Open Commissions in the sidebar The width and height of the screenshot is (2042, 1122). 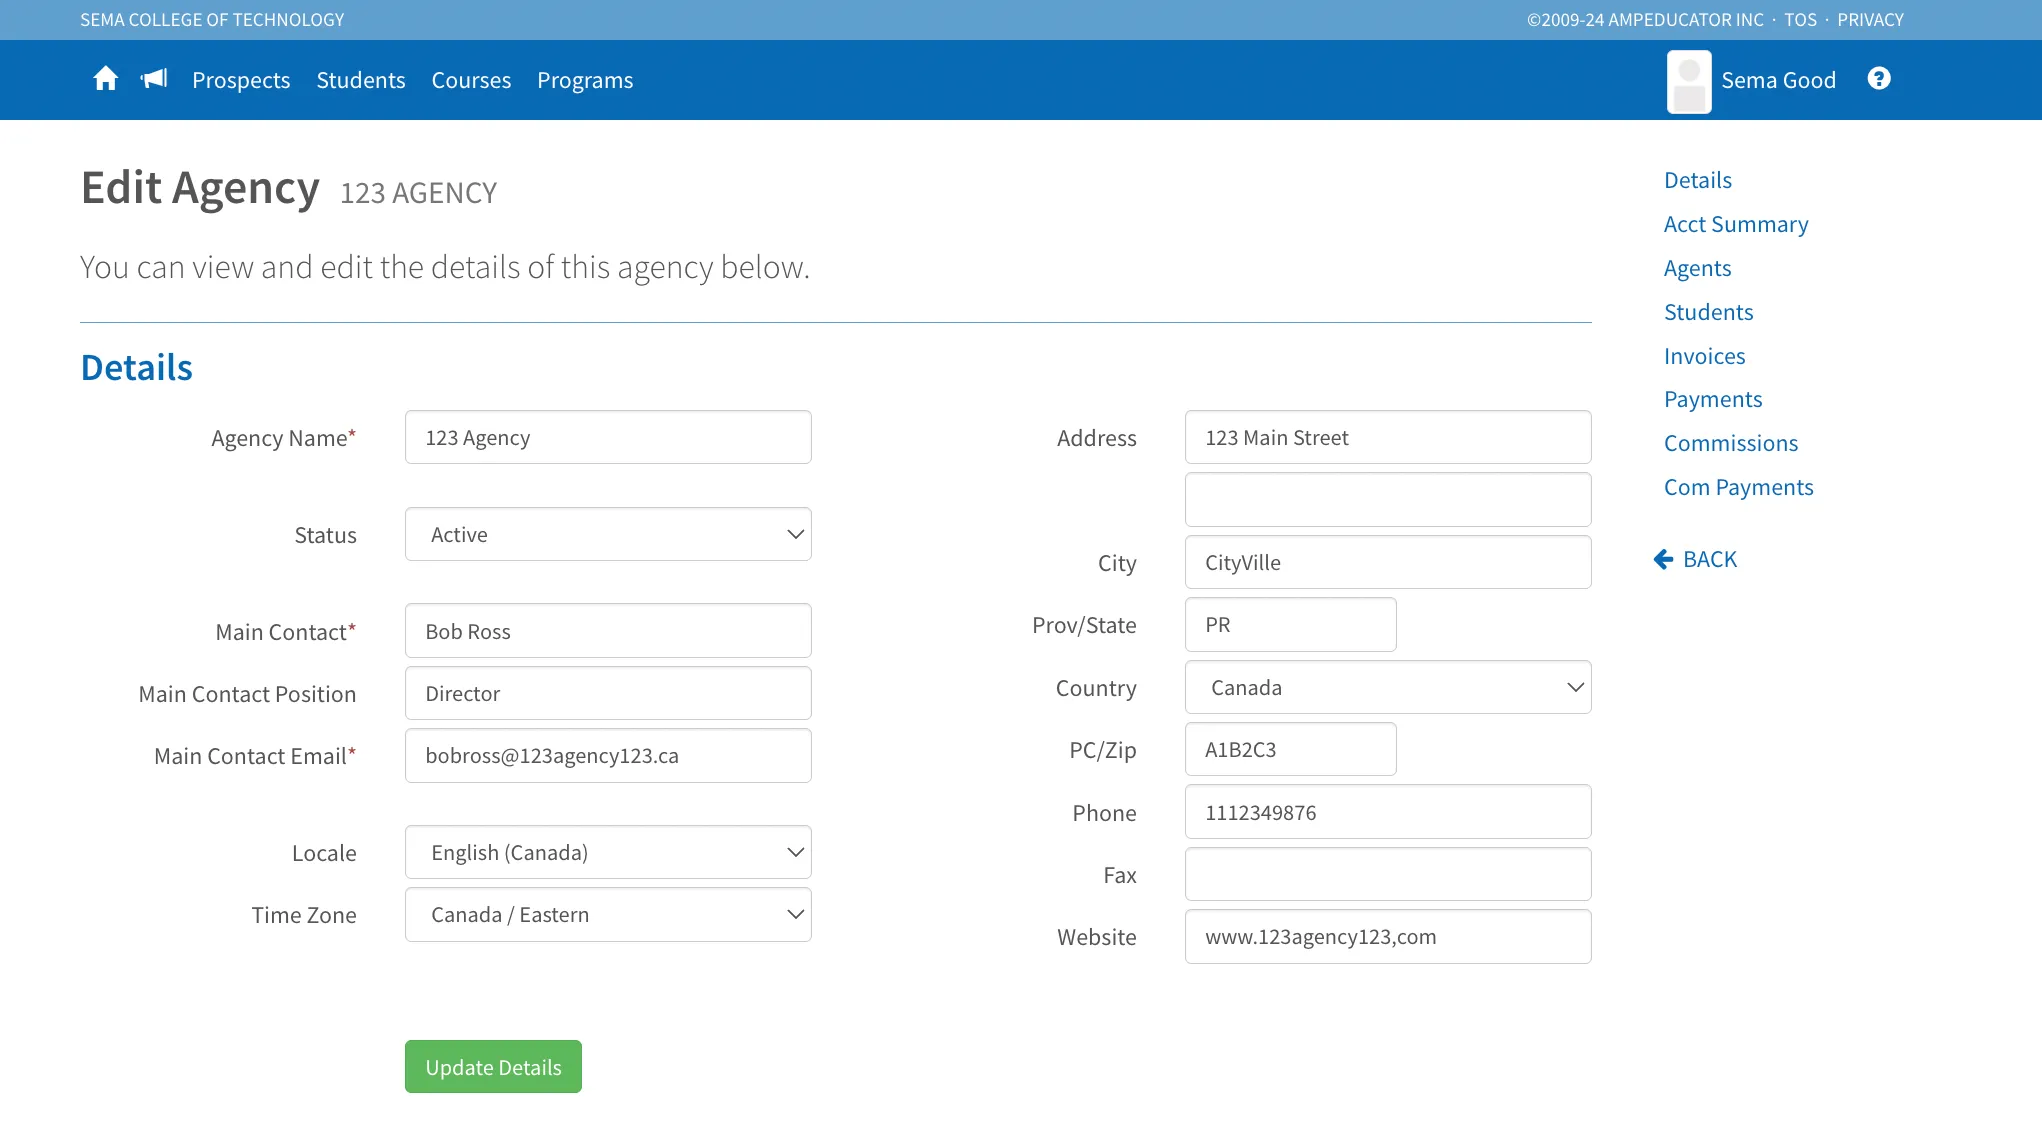click(x=1731, y=443)
